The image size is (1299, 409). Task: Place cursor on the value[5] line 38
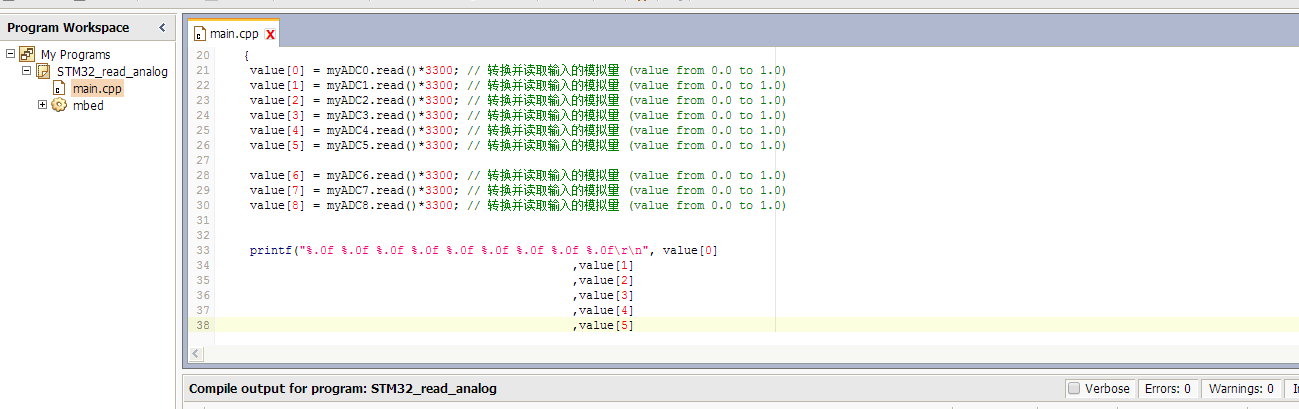pos(603,325)
